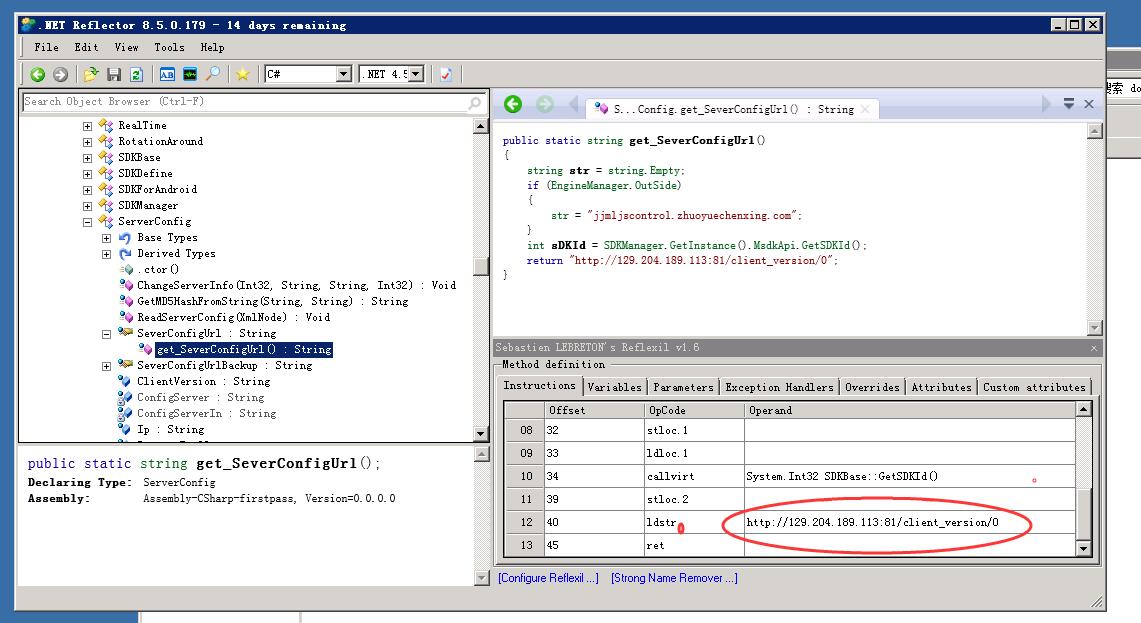Click the Analyzer icon with green waveform
The width and height of the screenshot is (1141, 623).
pyautogui.click(x=189, y=74)
